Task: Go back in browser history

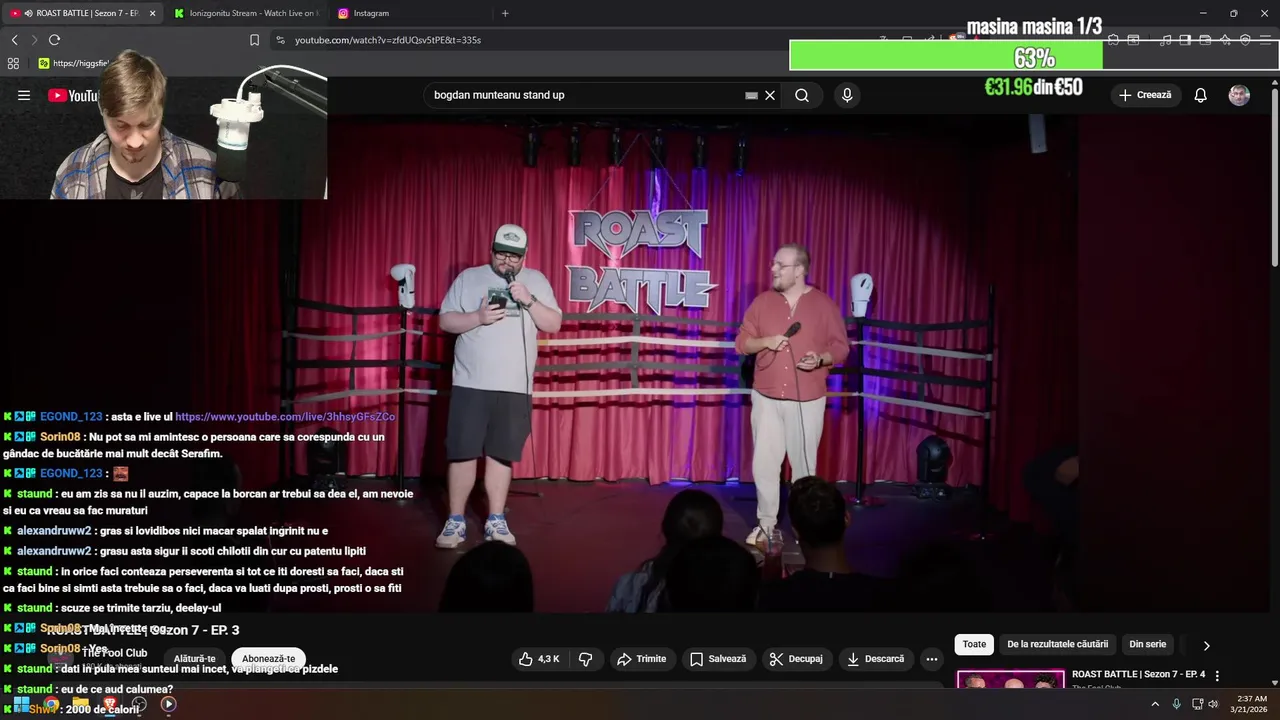Action: [14, 40]
